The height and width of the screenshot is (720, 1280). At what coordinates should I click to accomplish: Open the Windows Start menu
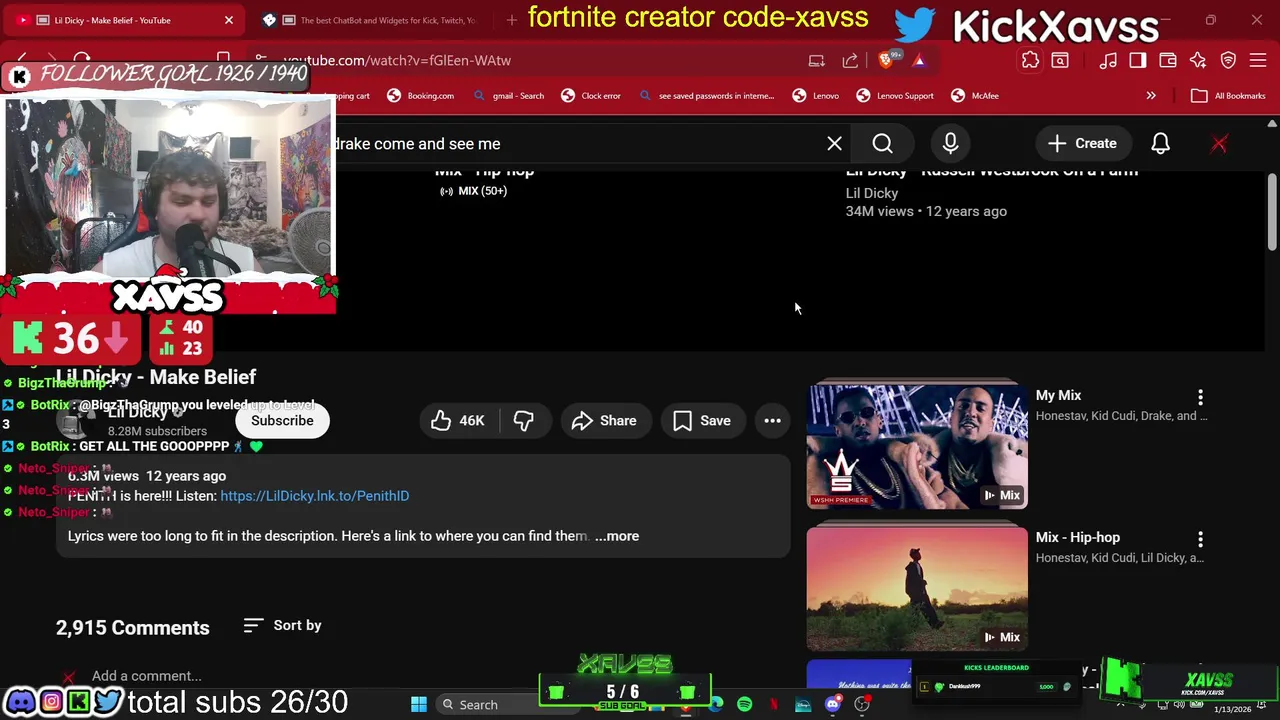[x=419, y=705]
